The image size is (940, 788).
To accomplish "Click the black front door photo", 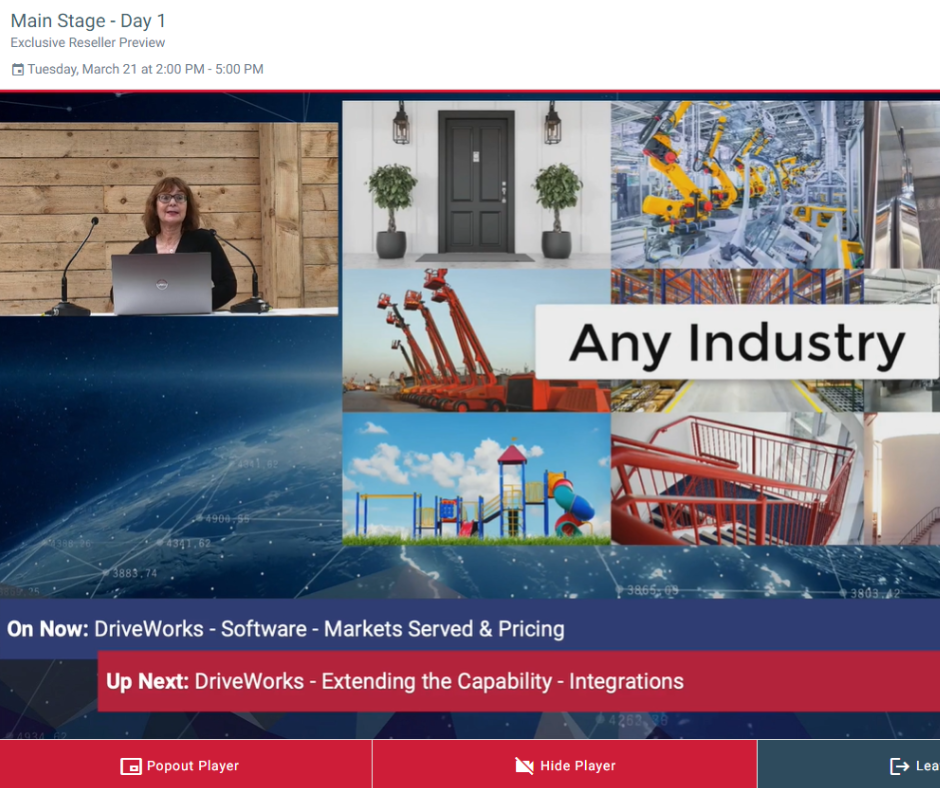I will pyautogui.click(x=477, y=184).
